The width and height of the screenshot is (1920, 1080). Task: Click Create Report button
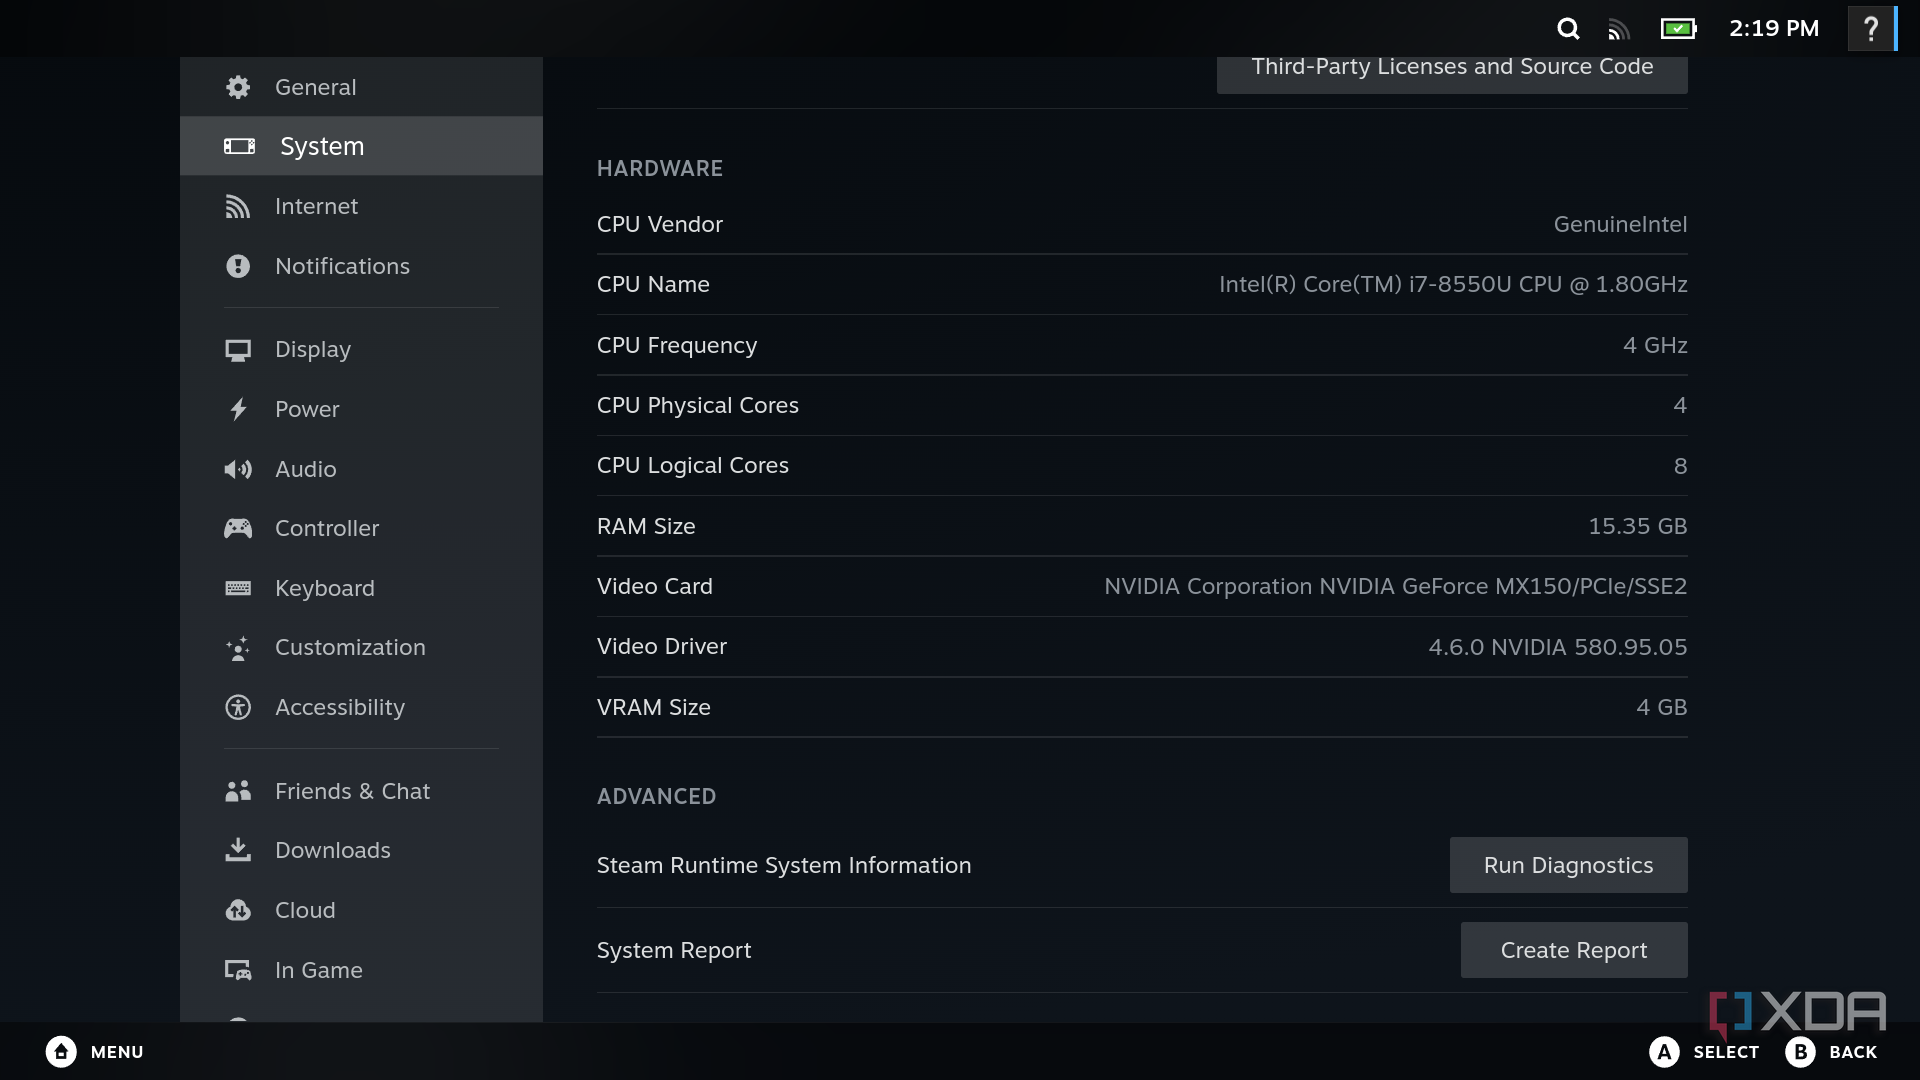(x=1574, y=950)
